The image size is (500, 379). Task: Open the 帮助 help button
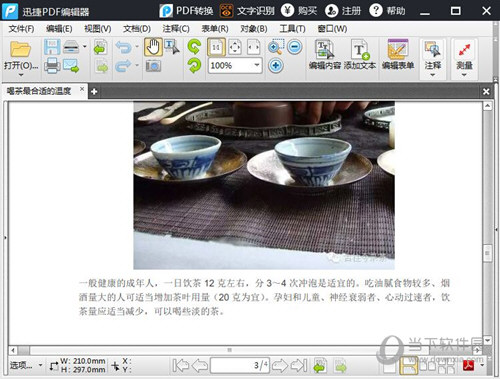click(x=387, y=11)
